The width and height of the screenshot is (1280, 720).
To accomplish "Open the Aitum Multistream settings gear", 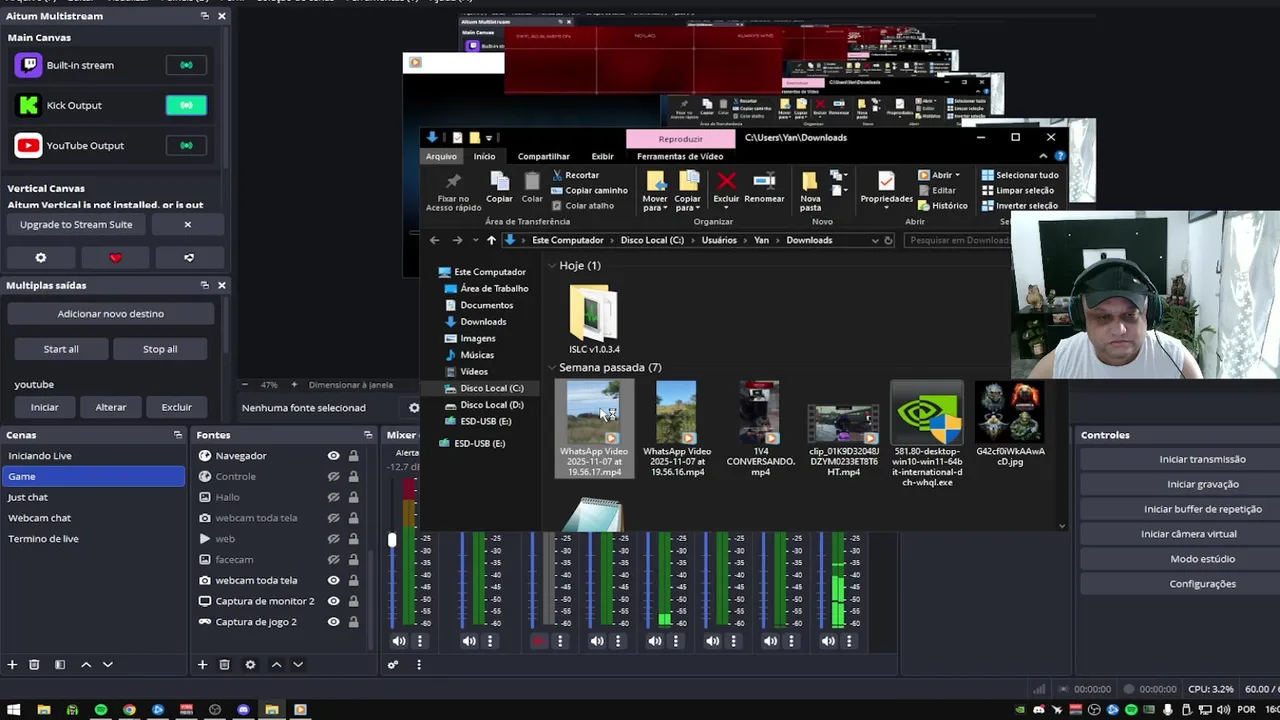I will click(41, 257).
